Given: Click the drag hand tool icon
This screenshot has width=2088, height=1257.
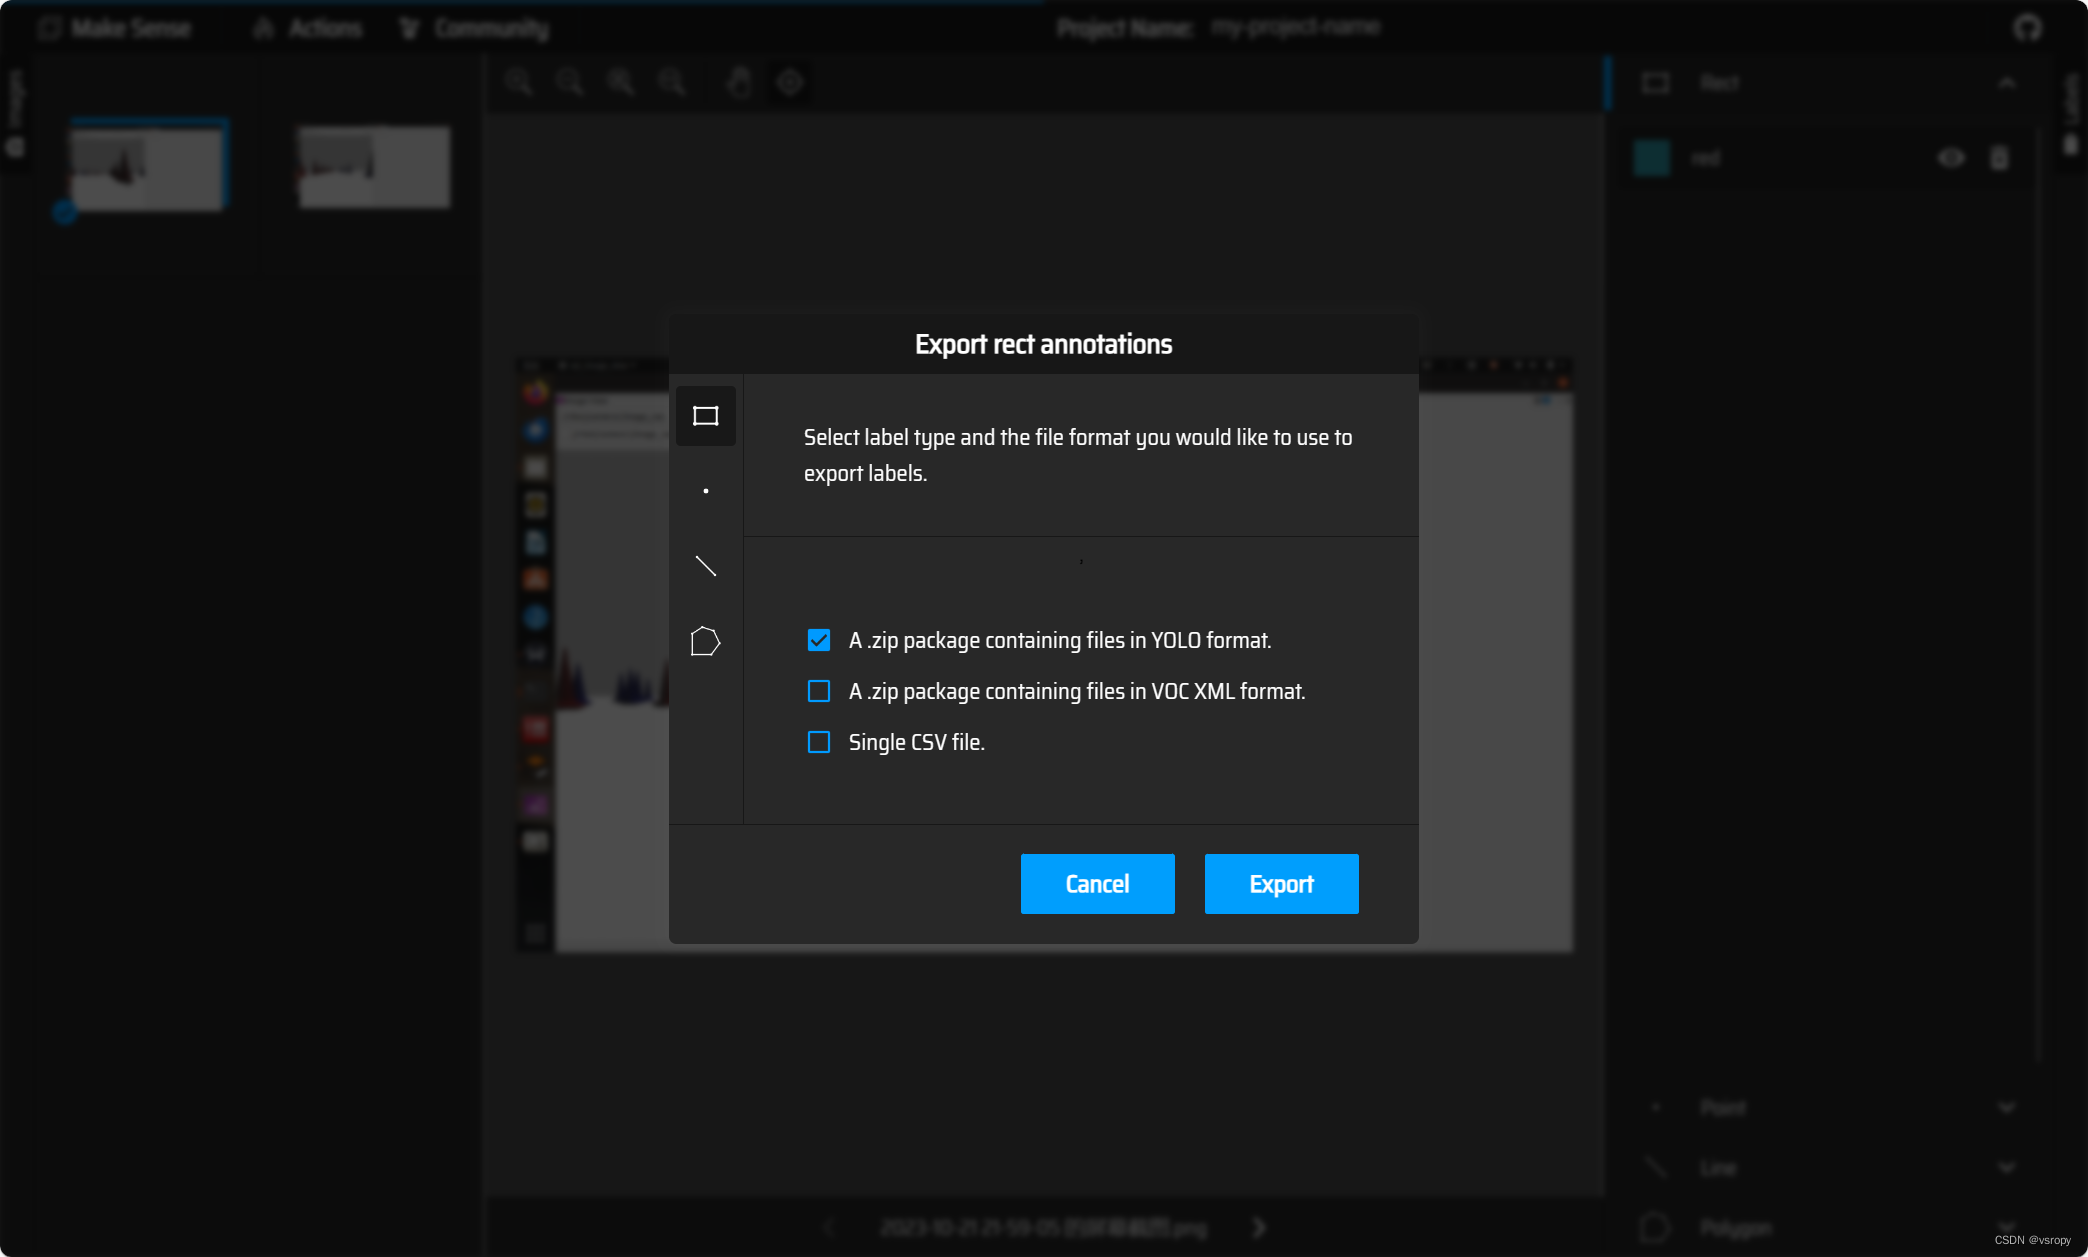Looking at the screenshot, I should [739, 82].
